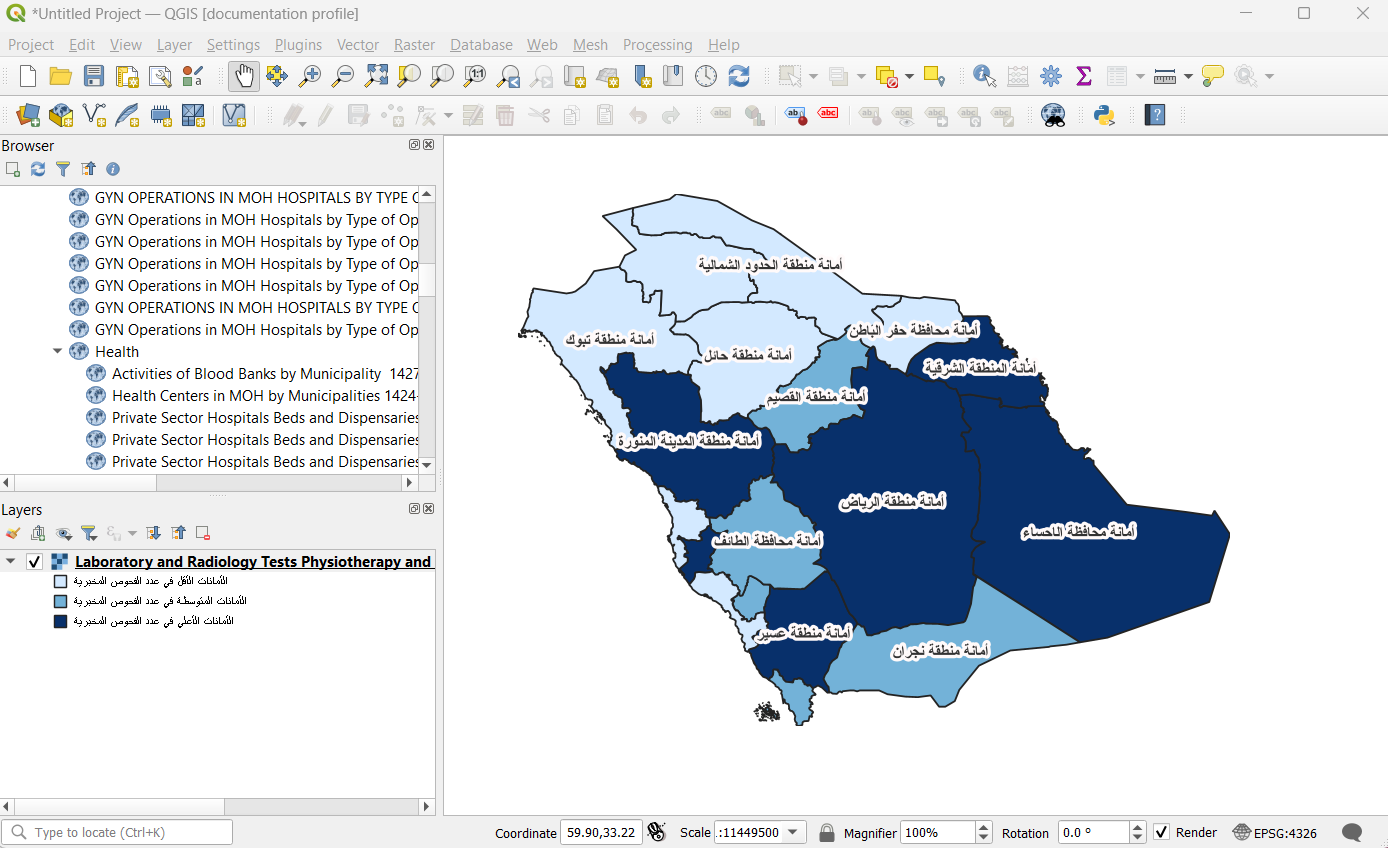Open the Add Vector Layer dialog
The image size is (1388, 848).
[60, 115]
